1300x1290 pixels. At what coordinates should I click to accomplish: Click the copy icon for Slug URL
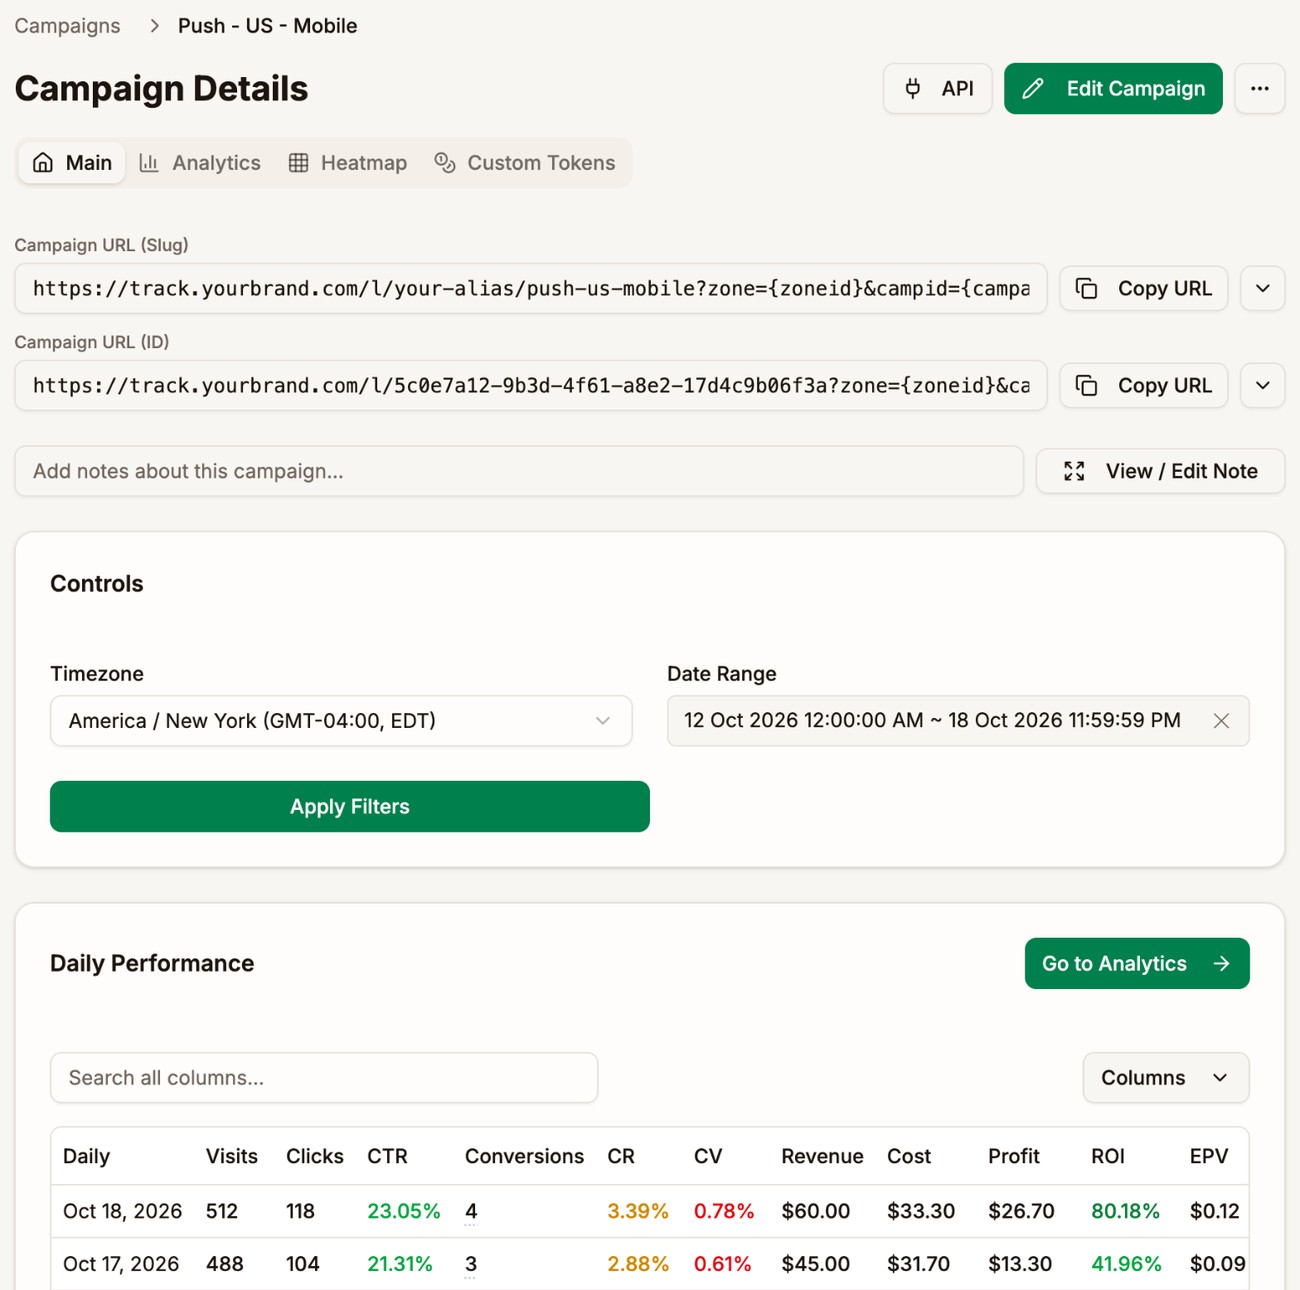tap(1086, 289)
